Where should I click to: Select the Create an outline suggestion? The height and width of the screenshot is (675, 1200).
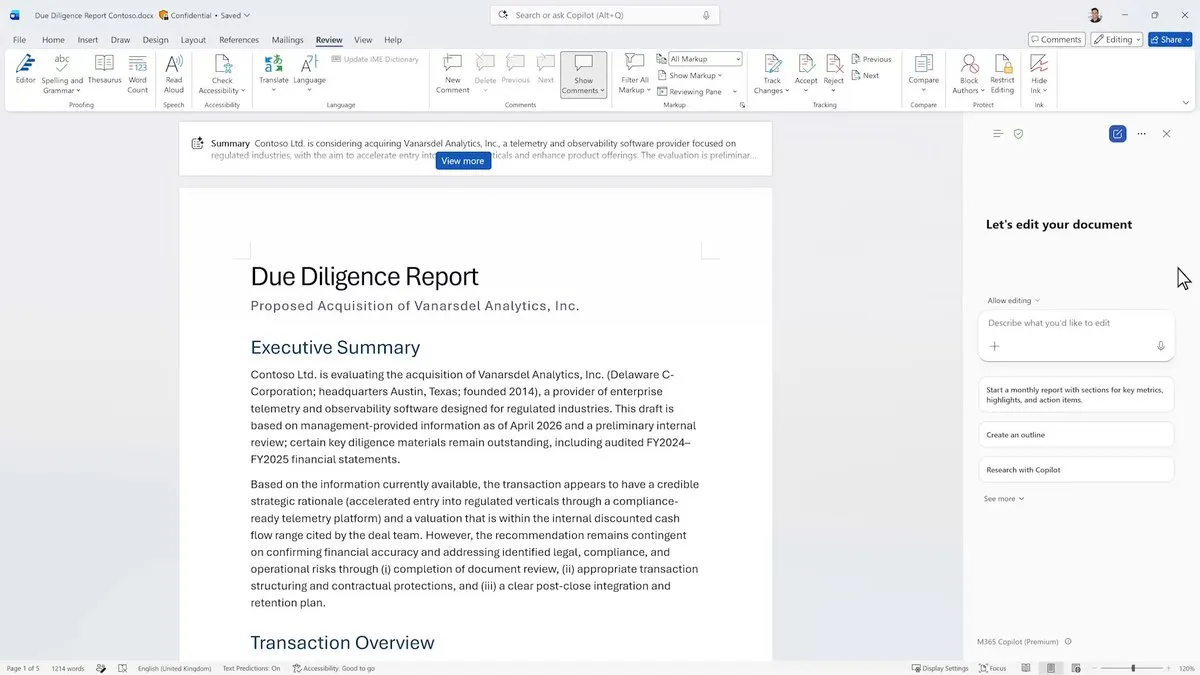pyautogui.click(x=1075, y=434)
